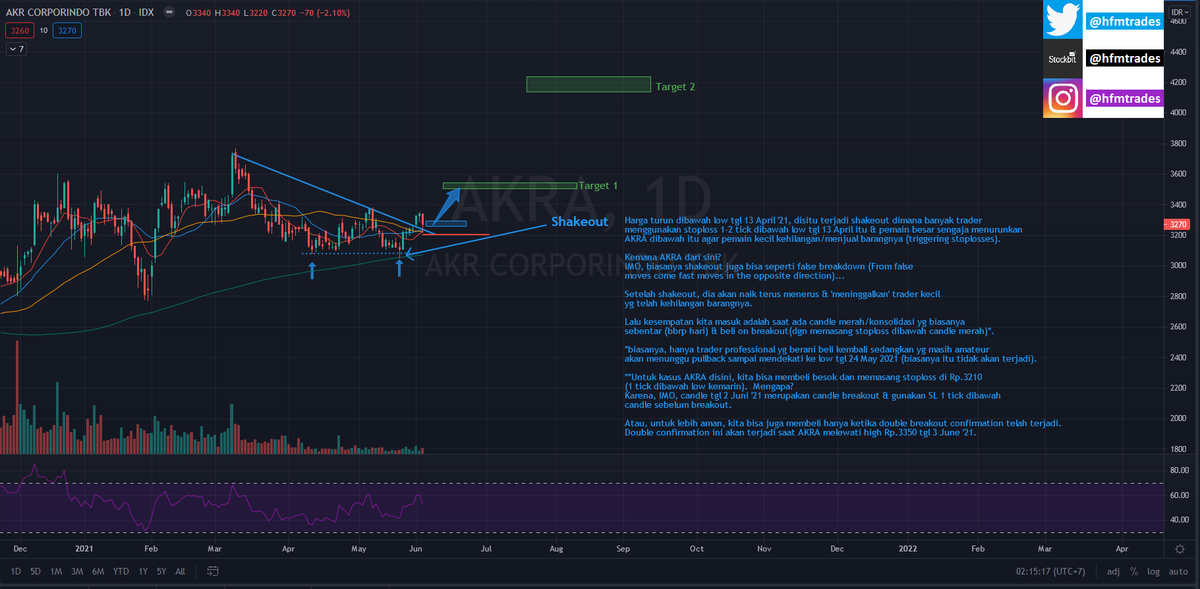Show All available data range
Image resolution: width=1200 pixels, height=589 pixels.
pos(180,571)
